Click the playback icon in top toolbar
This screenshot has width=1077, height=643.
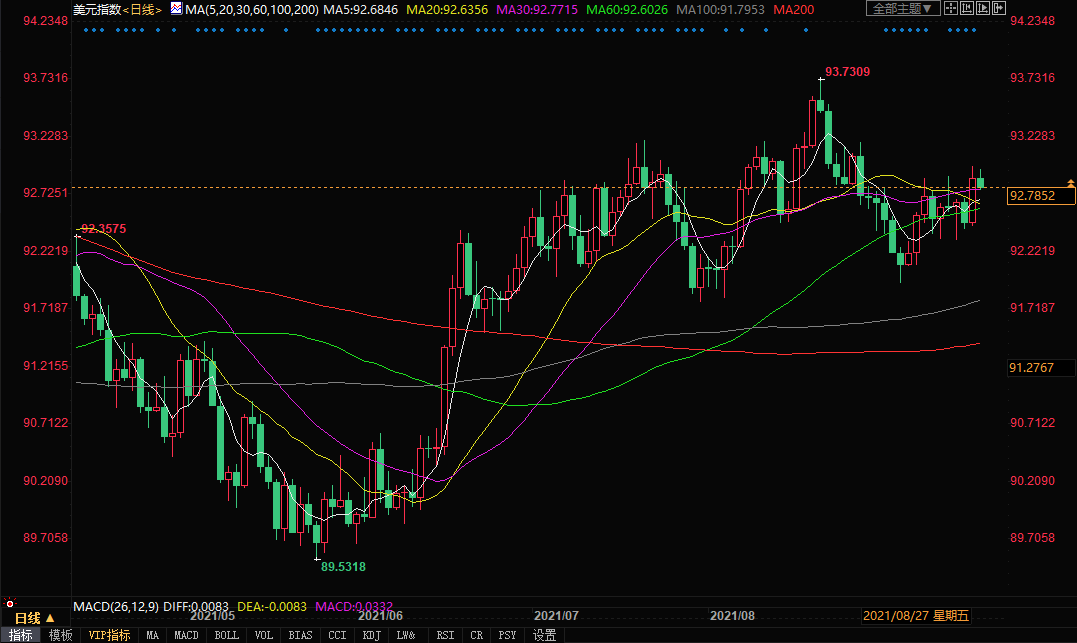click(997, 9)
